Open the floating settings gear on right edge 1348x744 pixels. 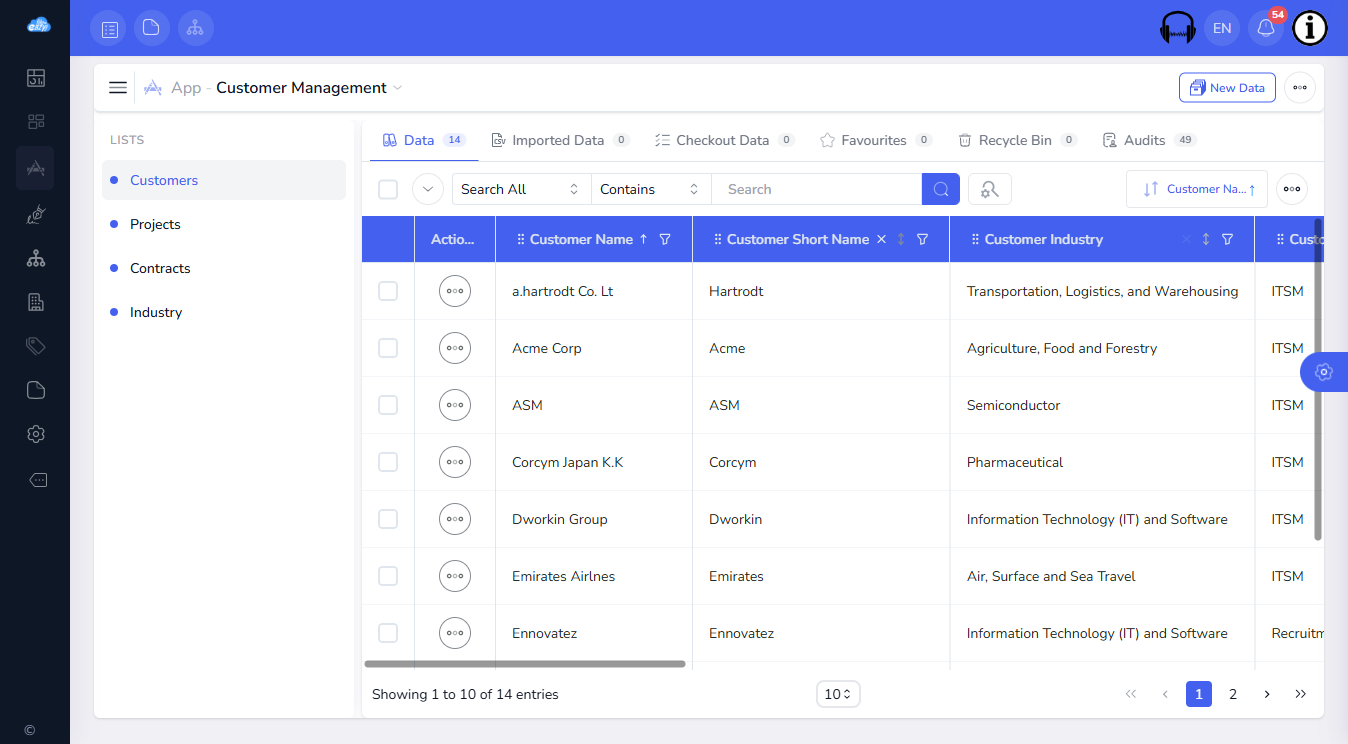pos(1323,372)
